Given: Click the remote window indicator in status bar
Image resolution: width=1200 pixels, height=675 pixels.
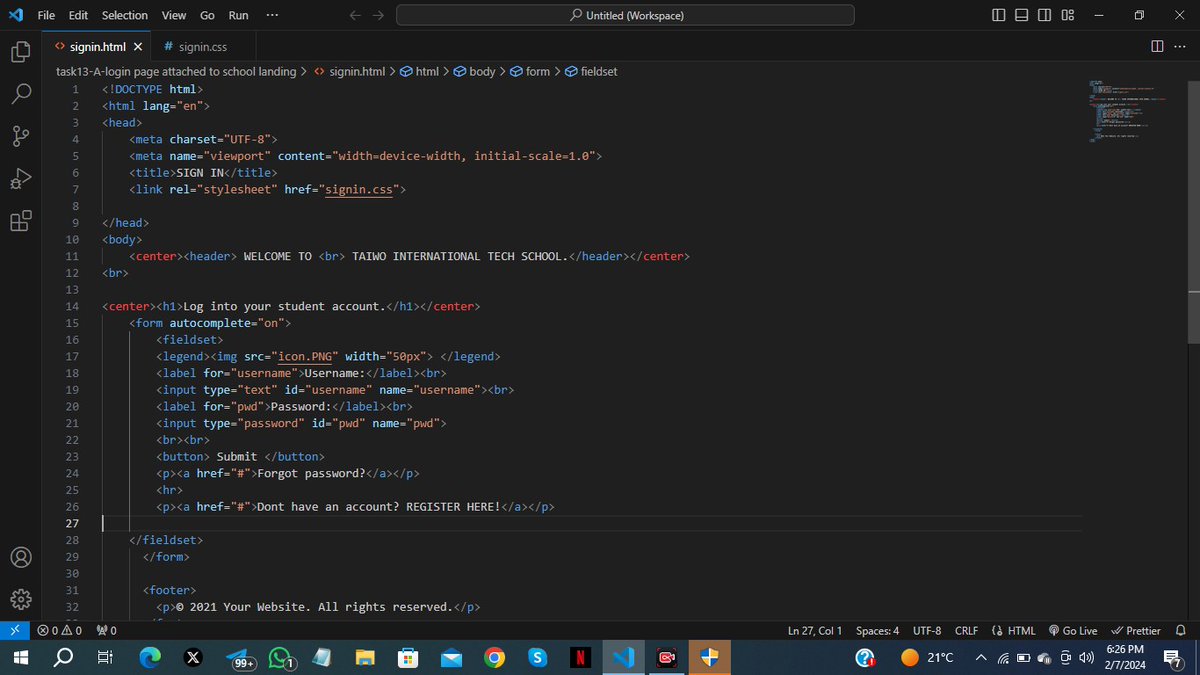Looking at the screenshot, I should pos(13,631).
